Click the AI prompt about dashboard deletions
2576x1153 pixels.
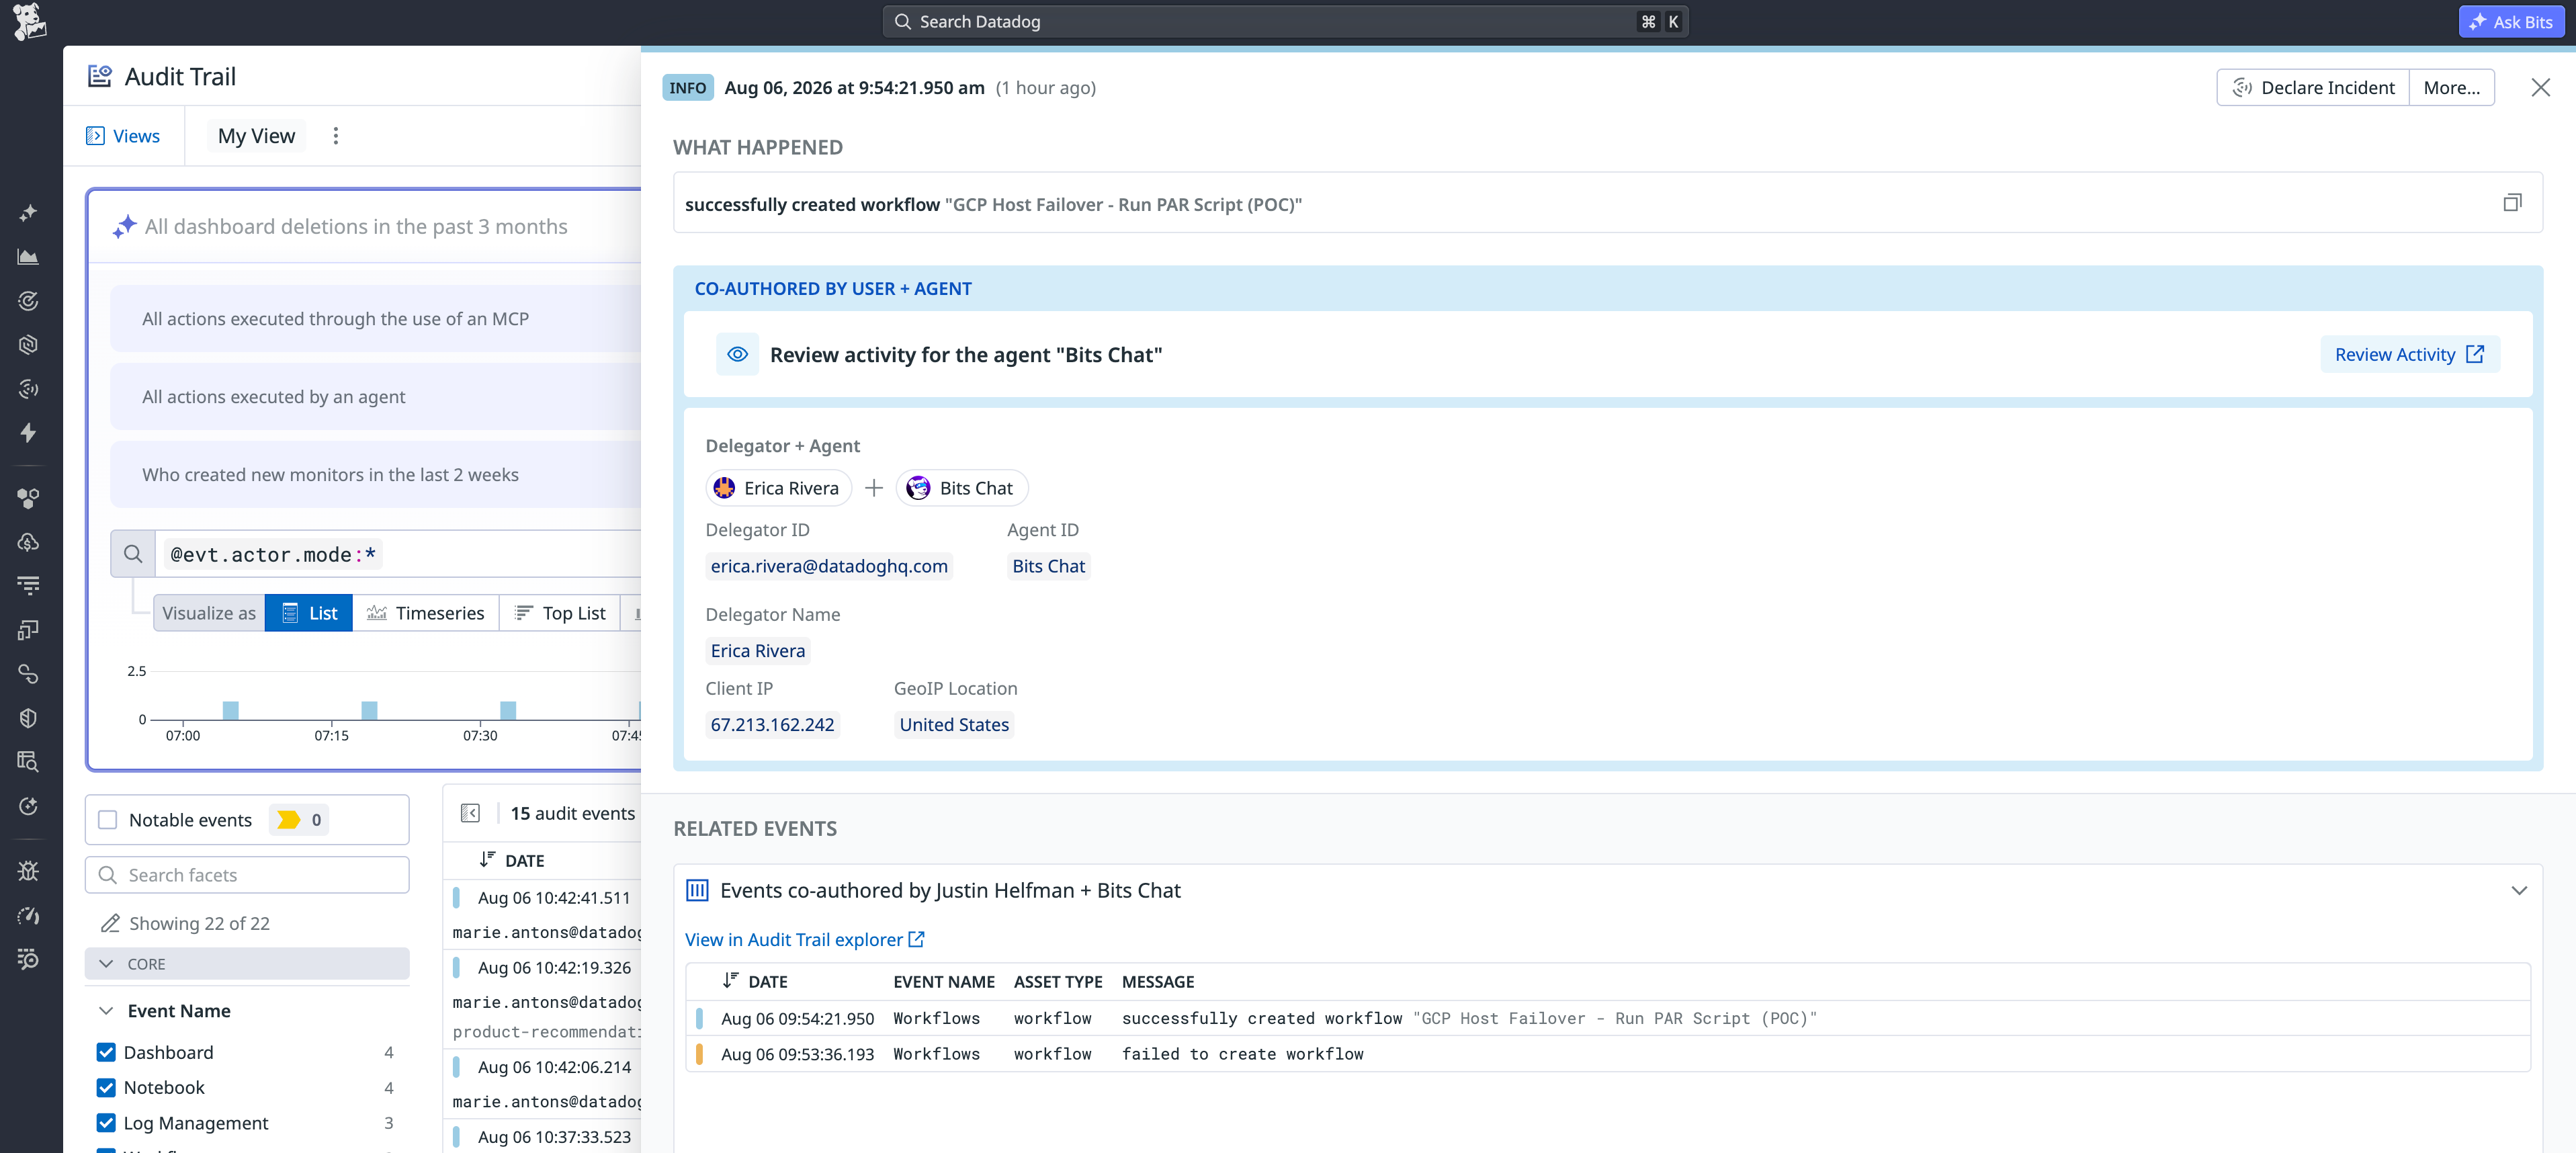356,227
